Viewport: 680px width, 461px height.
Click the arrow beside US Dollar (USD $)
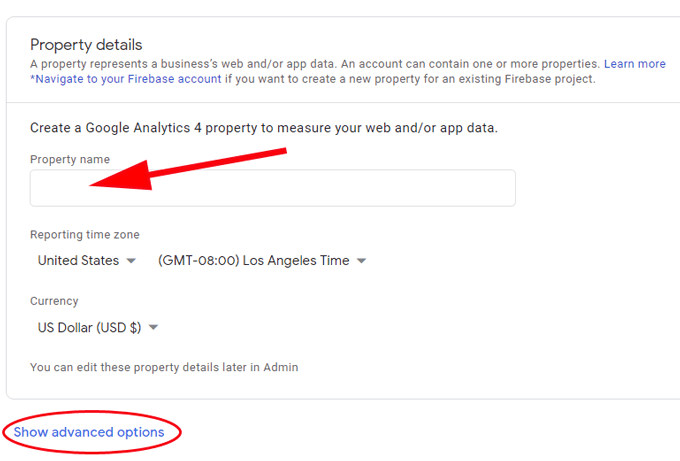154,327
